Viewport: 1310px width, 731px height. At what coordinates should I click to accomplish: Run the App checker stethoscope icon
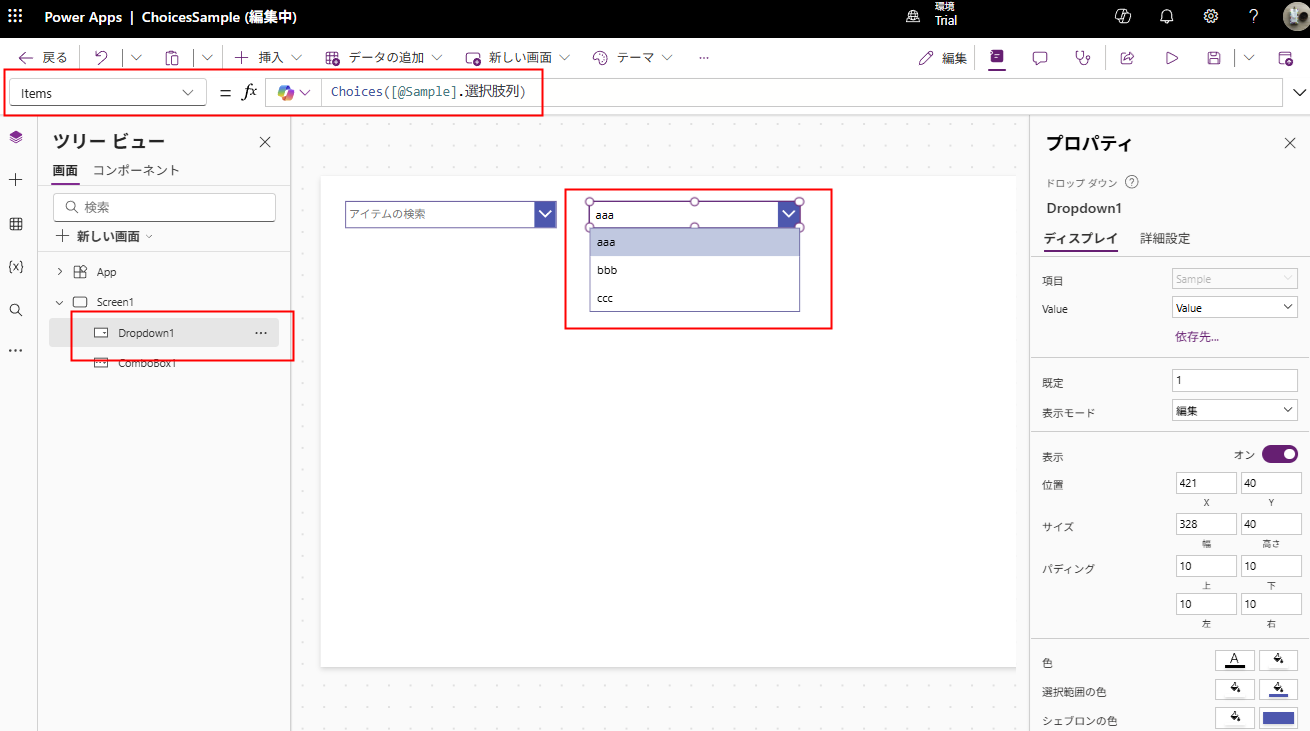[1083, 58]
